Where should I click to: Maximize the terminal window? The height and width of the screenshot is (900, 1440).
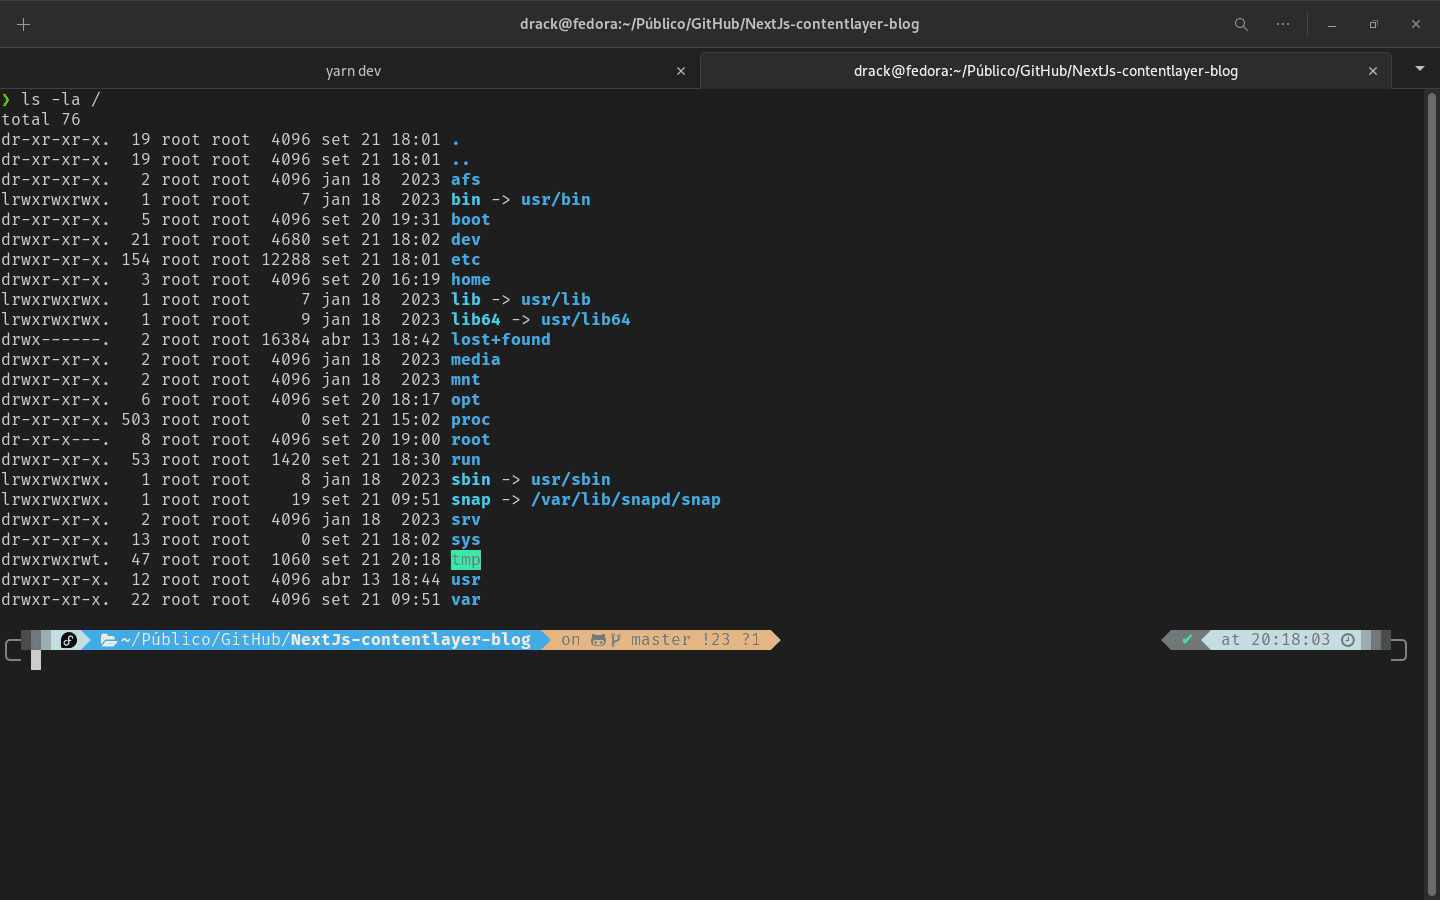(x=1373, y=24)
